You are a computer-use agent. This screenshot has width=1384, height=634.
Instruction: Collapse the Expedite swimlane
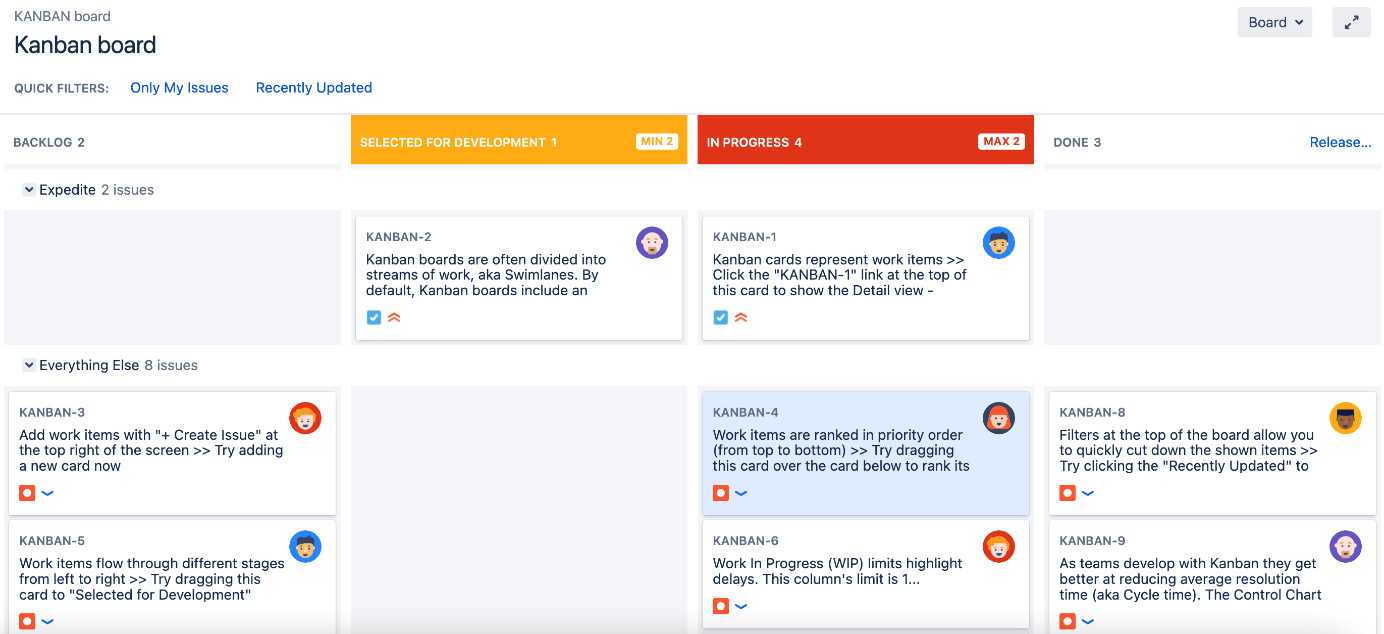29,190
